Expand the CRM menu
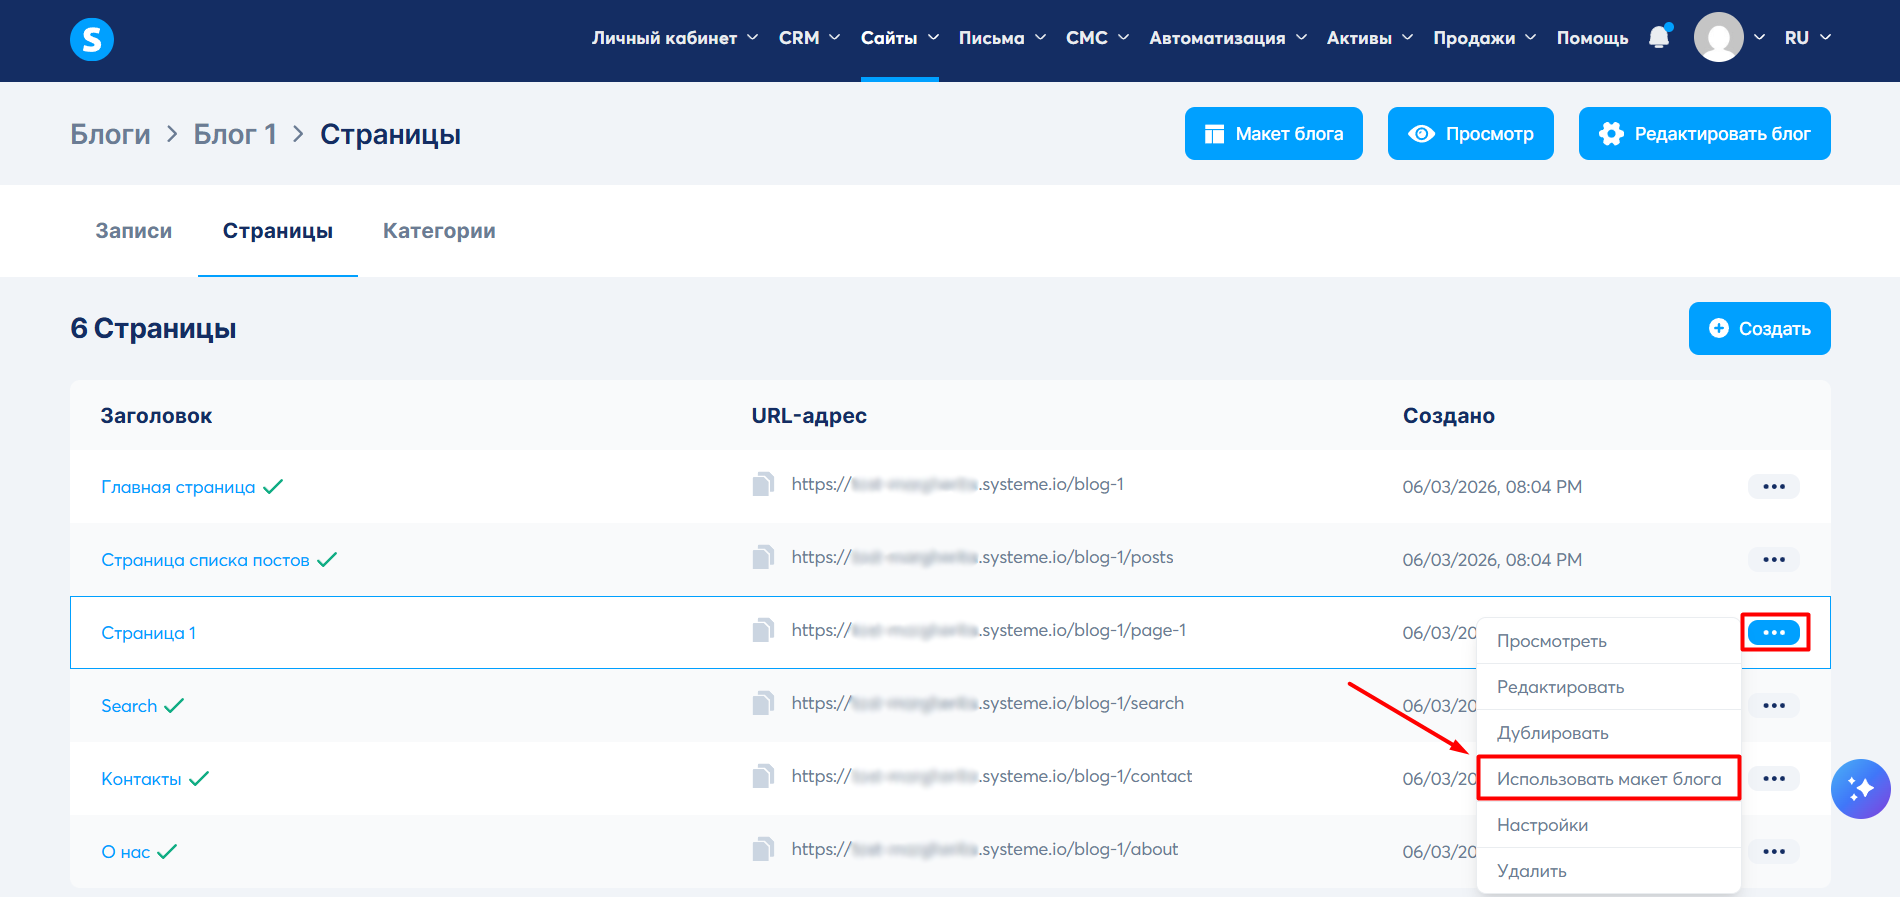The width and height of the screenshot is (1900, 897). 809,38
